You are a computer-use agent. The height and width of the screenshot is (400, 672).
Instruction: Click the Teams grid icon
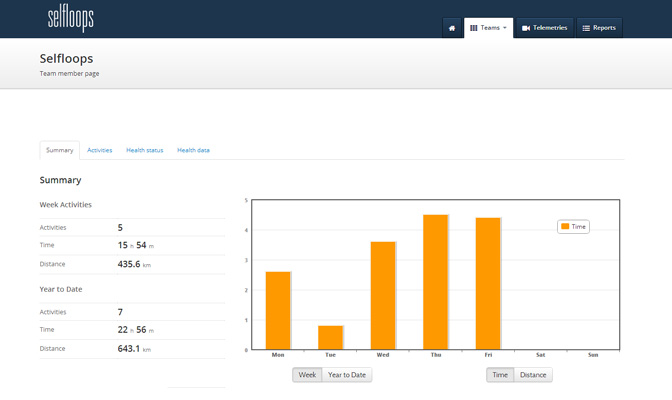pyautogui.click(x=474, y=28)
